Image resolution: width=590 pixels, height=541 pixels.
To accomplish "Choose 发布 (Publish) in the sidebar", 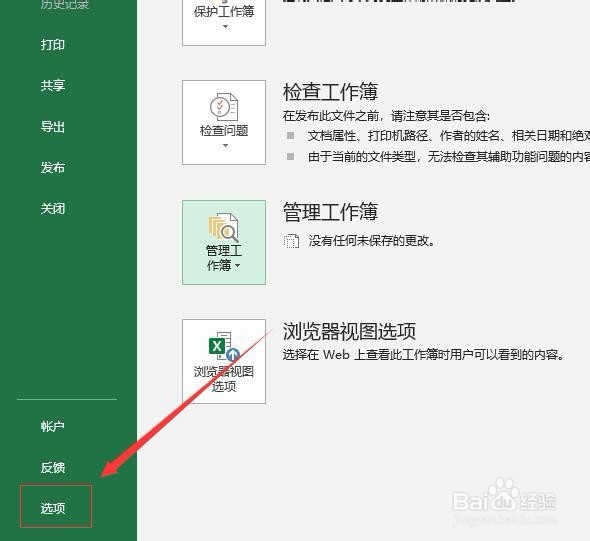I will coord(53,167).
